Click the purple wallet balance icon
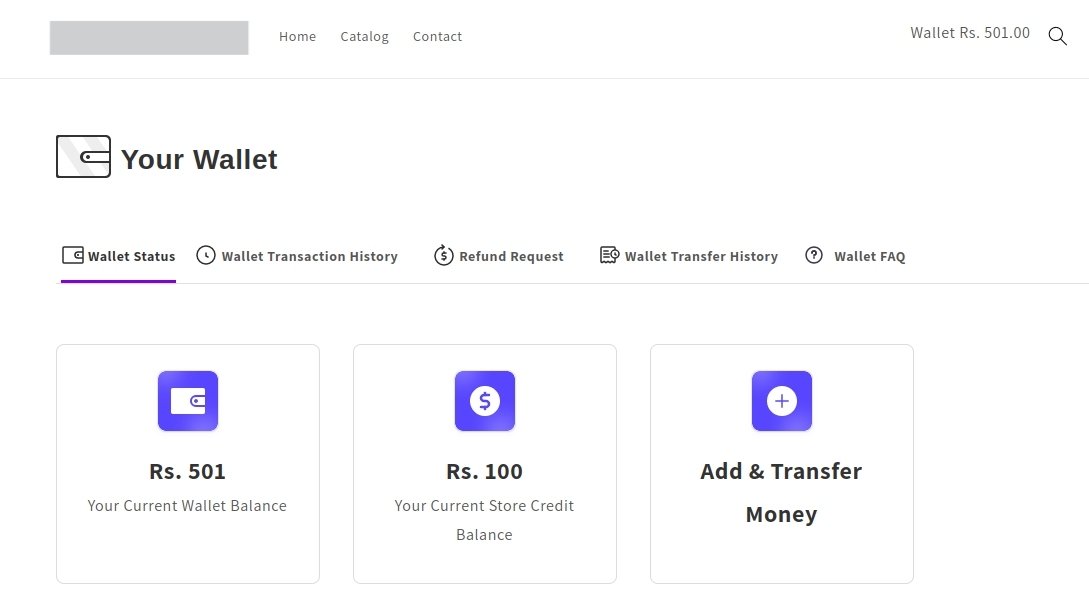The width and height of the screenshot is (1089, 596). [x=188, y=401]
